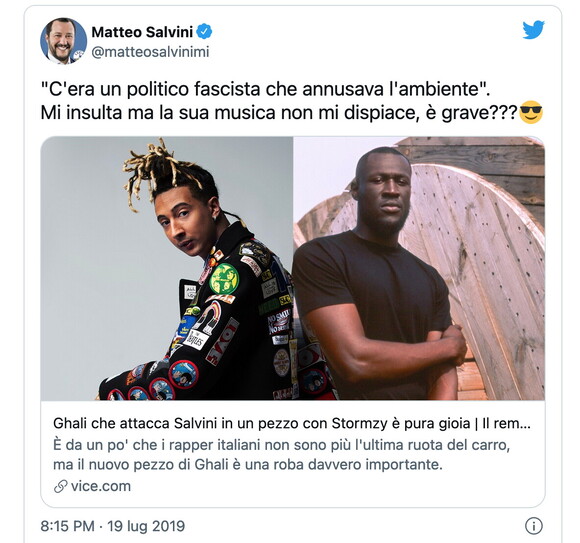Image resolution: width=580 pixels, height=543 pixels.
Task: Click the right photo with black t-shirt
Action: pos(419,269)
